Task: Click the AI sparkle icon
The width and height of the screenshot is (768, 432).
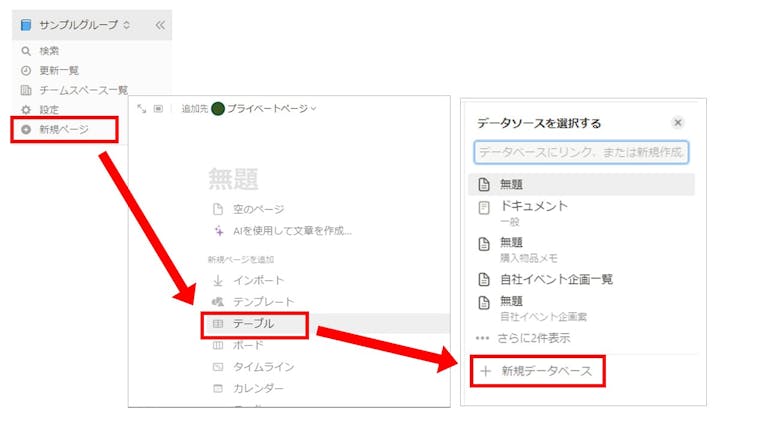Action: (x=218, y=231)
